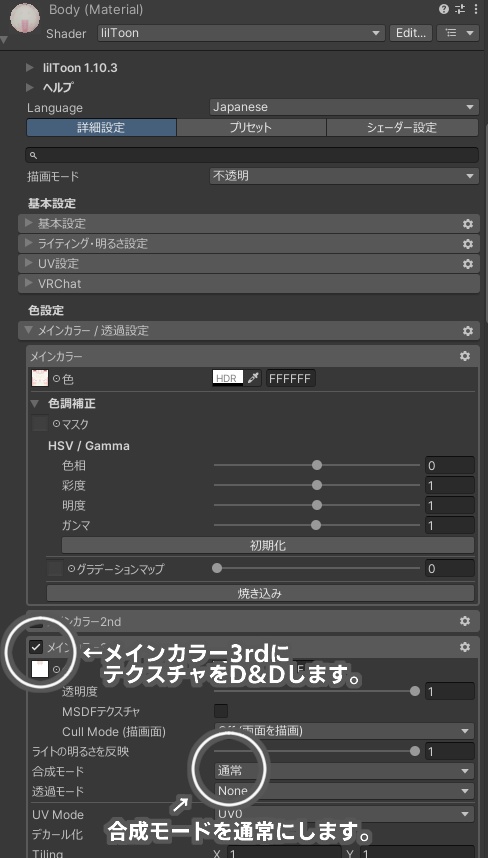Click the 焼き込み bake button
The width and height of the screenshot is (488, 858).
[x=260, y=593]
